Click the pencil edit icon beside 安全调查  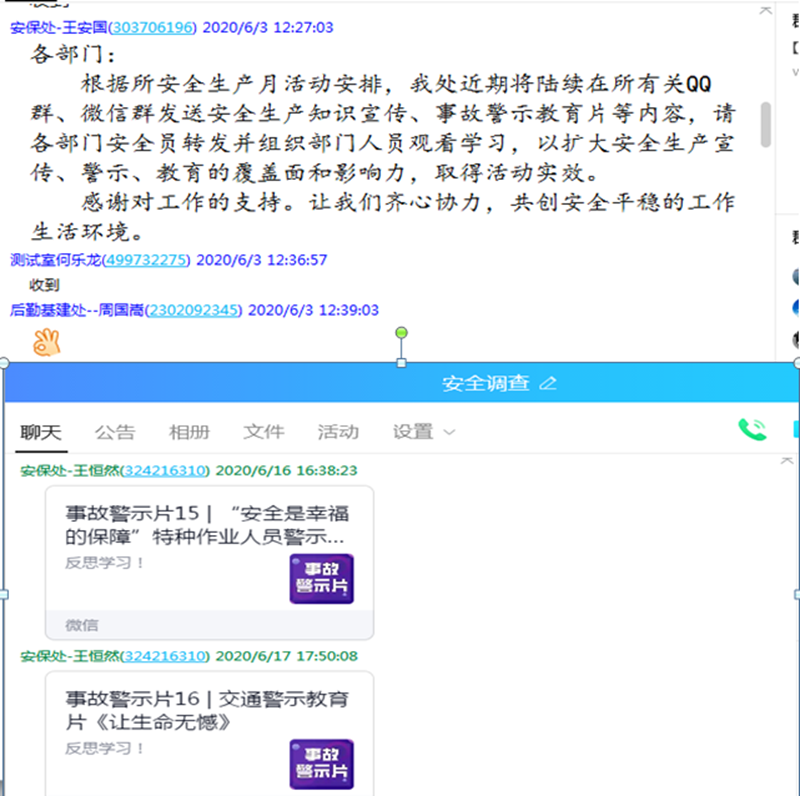547,383
